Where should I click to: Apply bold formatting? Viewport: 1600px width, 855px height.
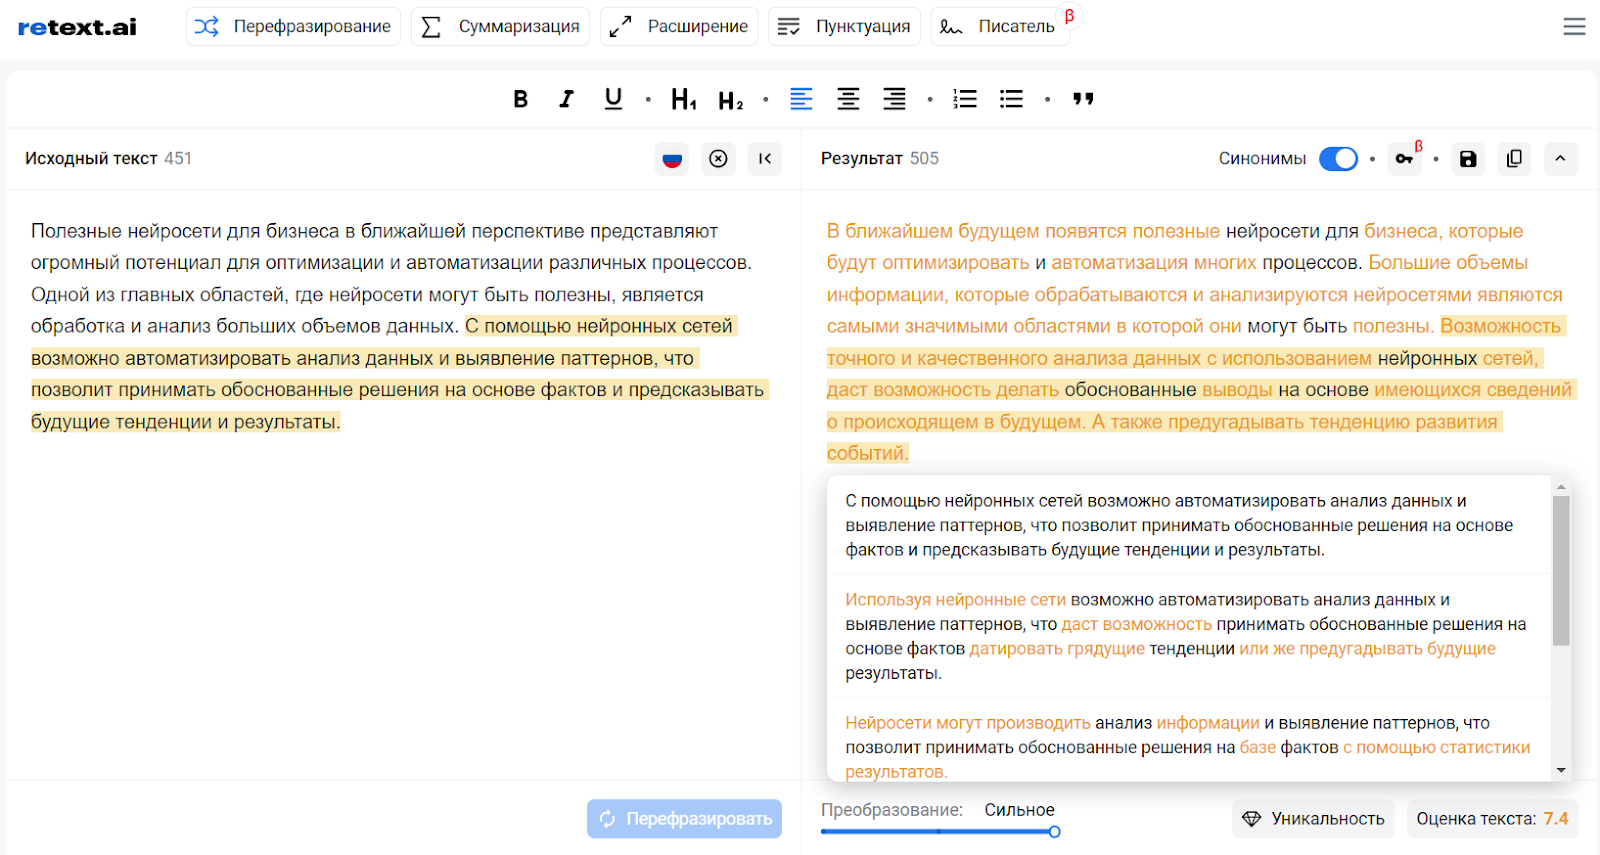[520, 99]
